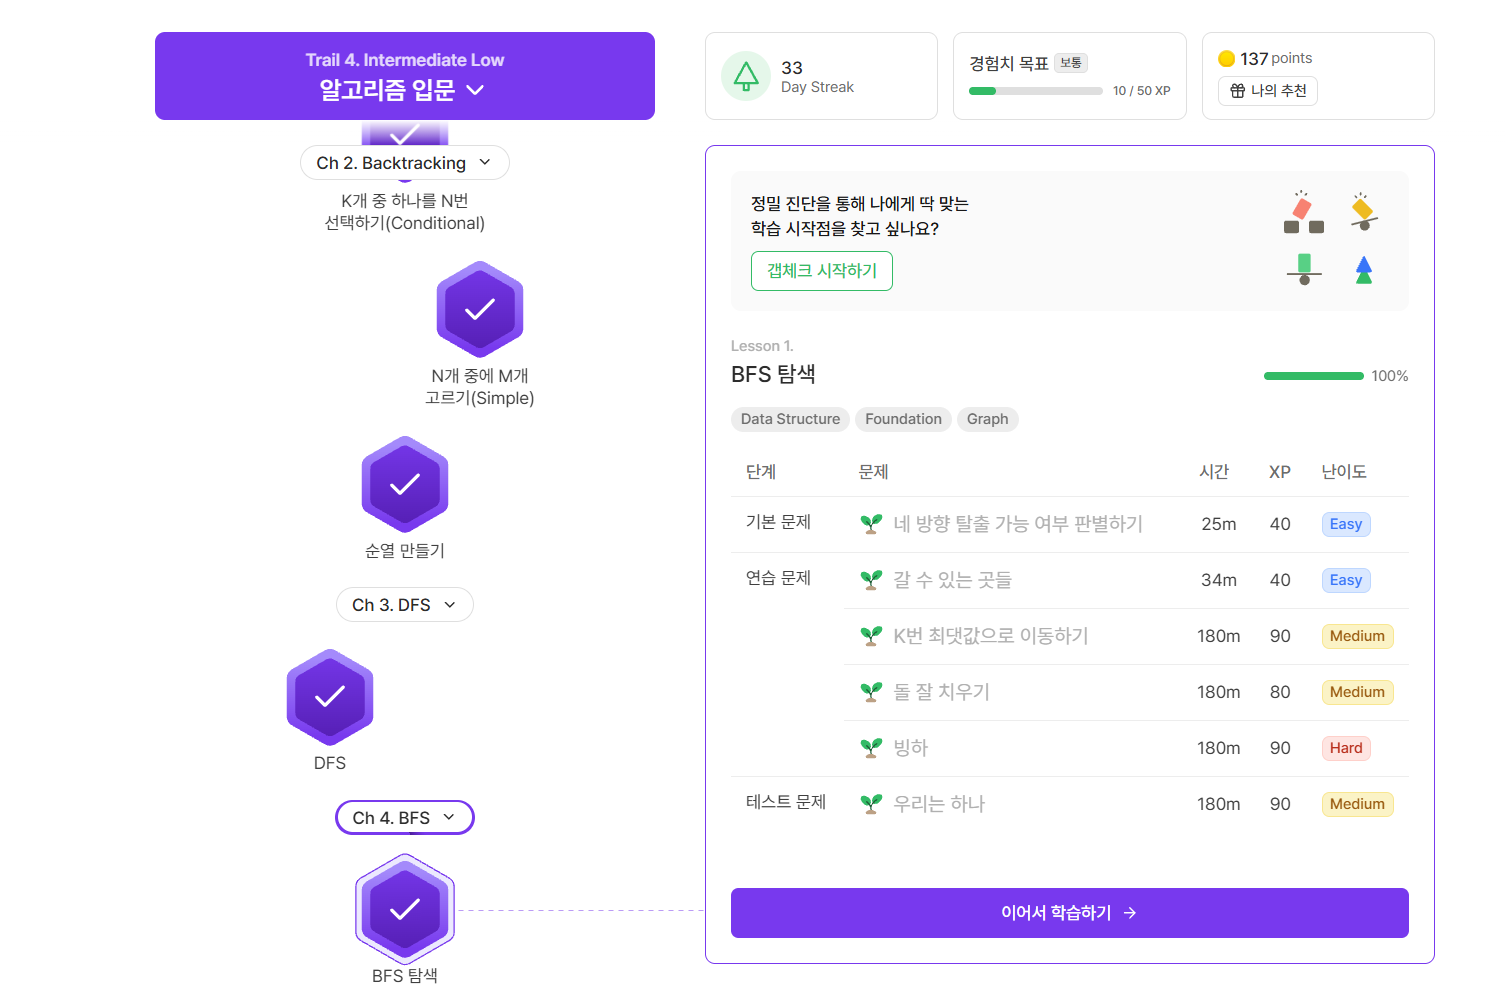Expand the Ch 2. Backtracking chapter dropdown

[405, 163]
